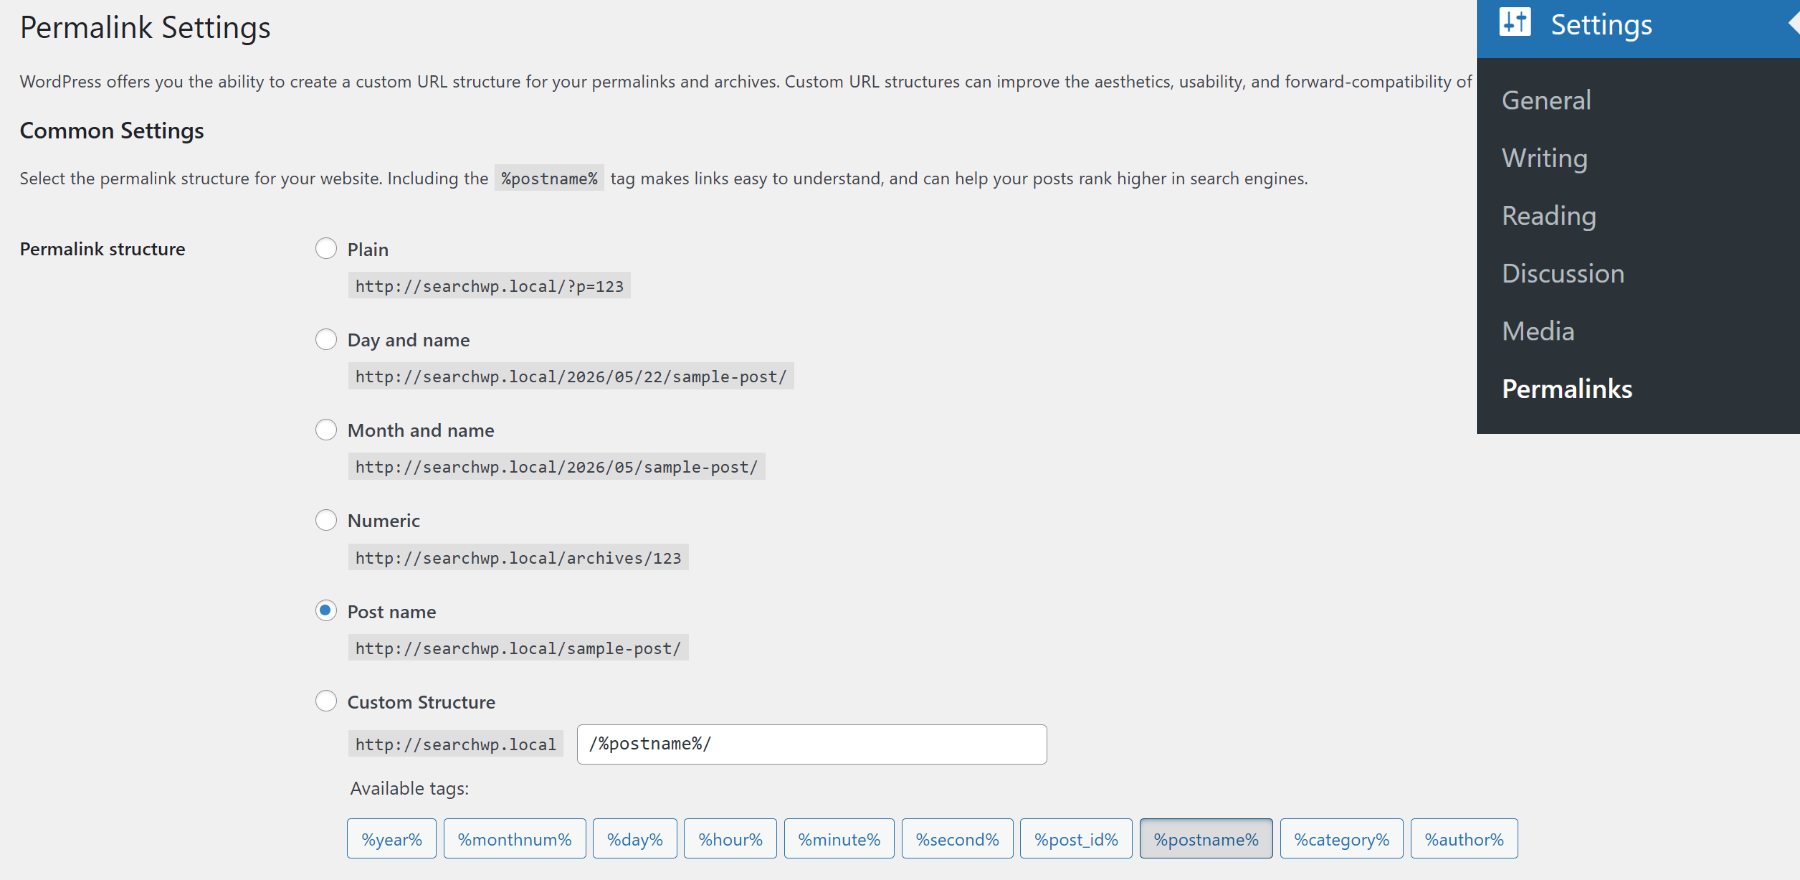Select Month and name radio button
Image resolution: width=1800 pixels, height=880 pixels.
coord(326,429)
